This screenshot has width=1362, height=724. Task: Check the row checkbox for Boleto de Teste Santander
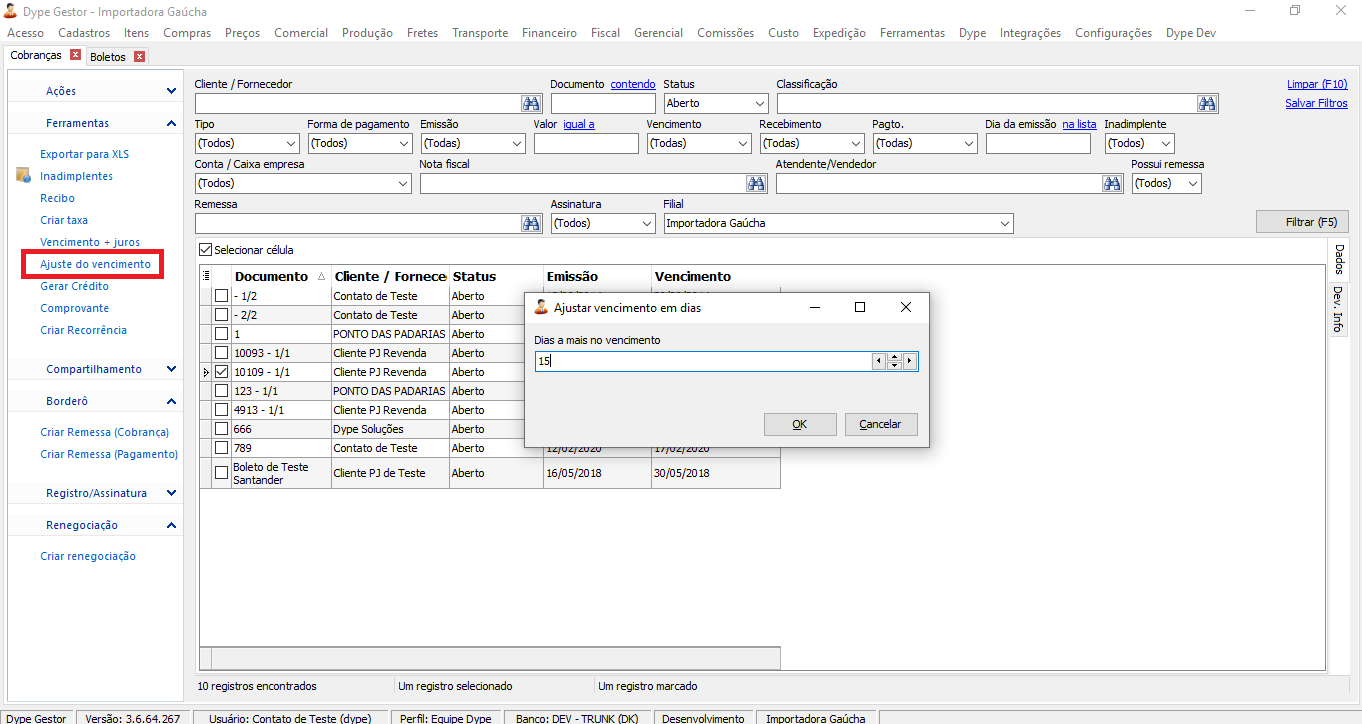click(x=222, y=473)
